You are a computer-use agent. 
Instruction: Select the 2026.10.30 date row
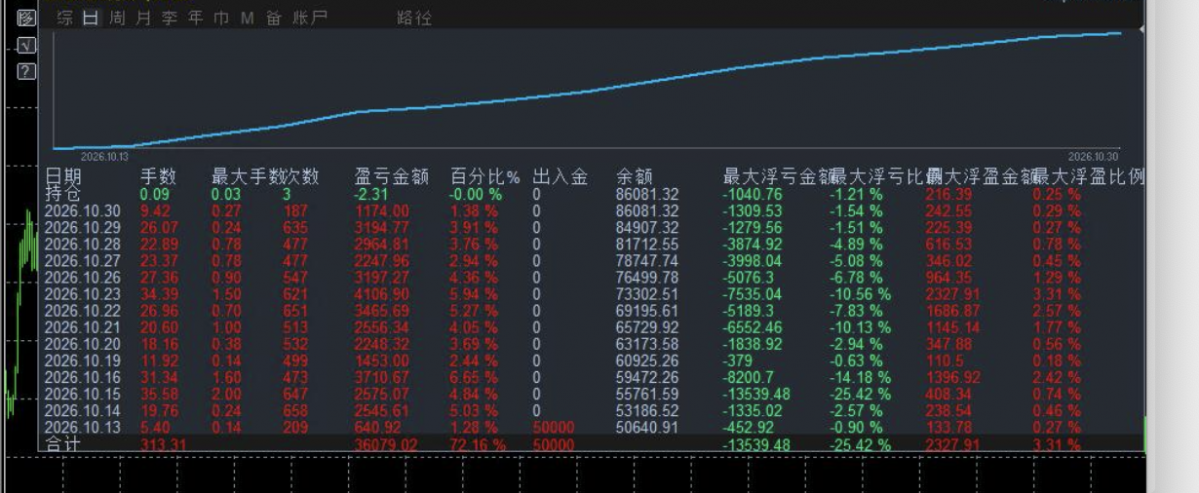click(x=83, y=211)
